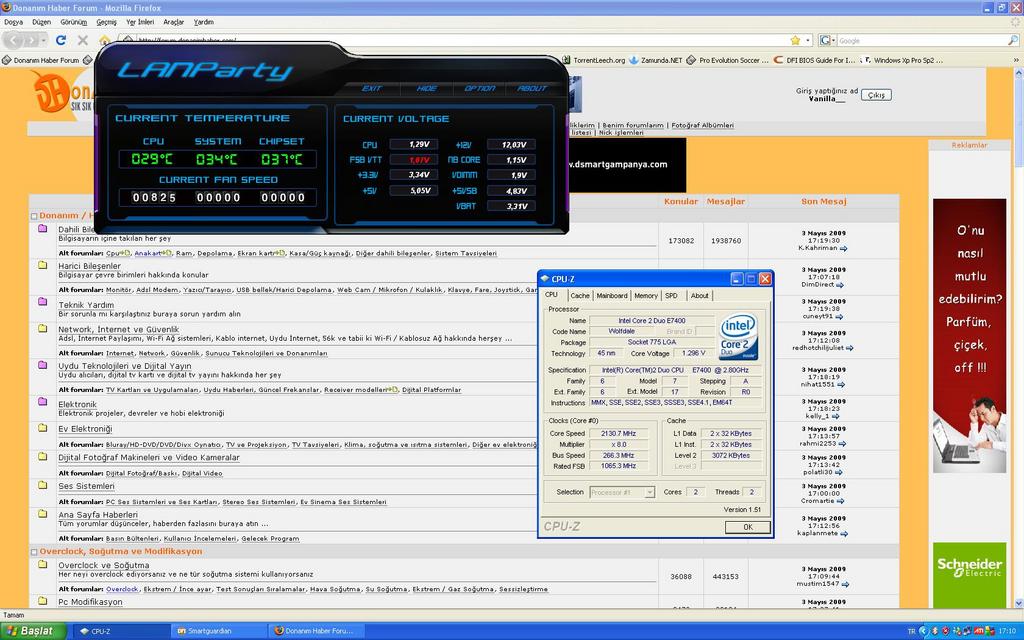Click inside the Google search field
Image resolution: width=1024 pixels, height=640 pixels.
pos(921,40)
